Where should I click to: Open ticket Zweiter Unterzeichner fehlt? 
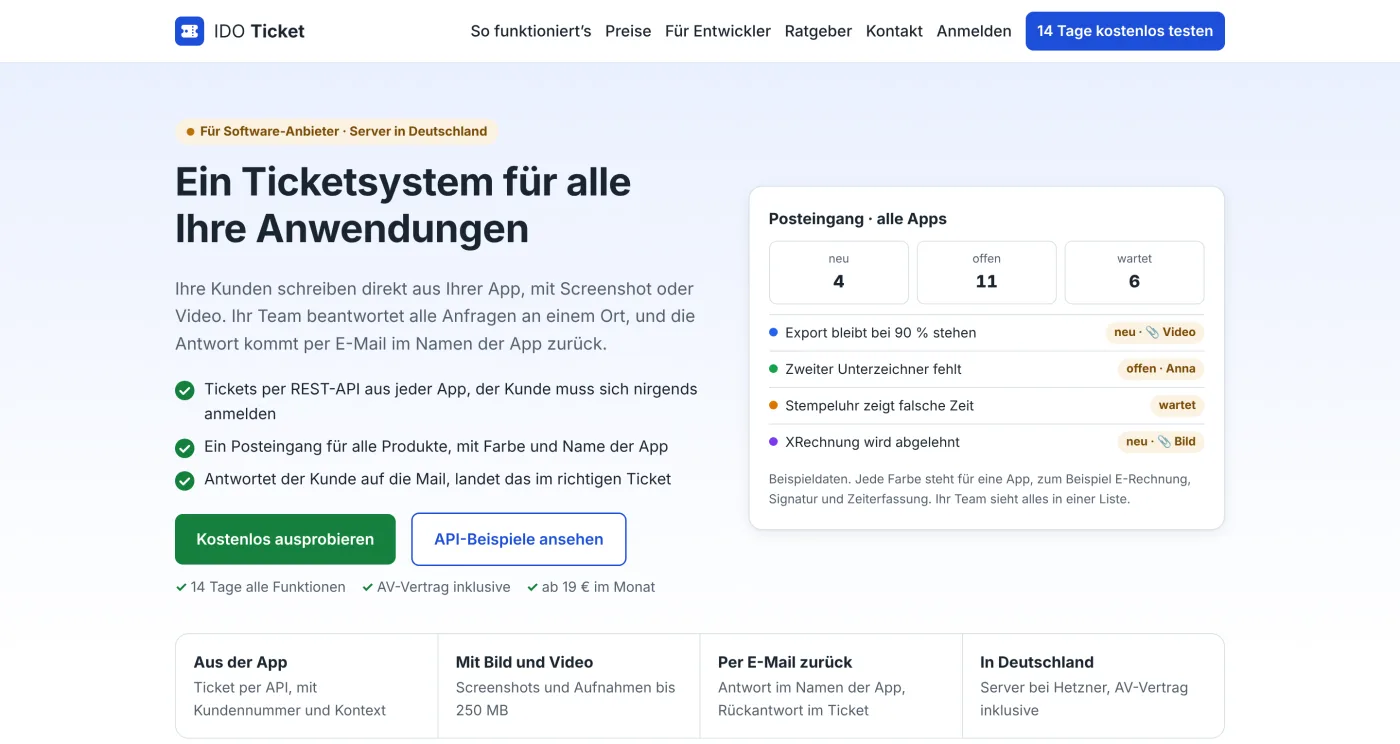coord(987,369)
